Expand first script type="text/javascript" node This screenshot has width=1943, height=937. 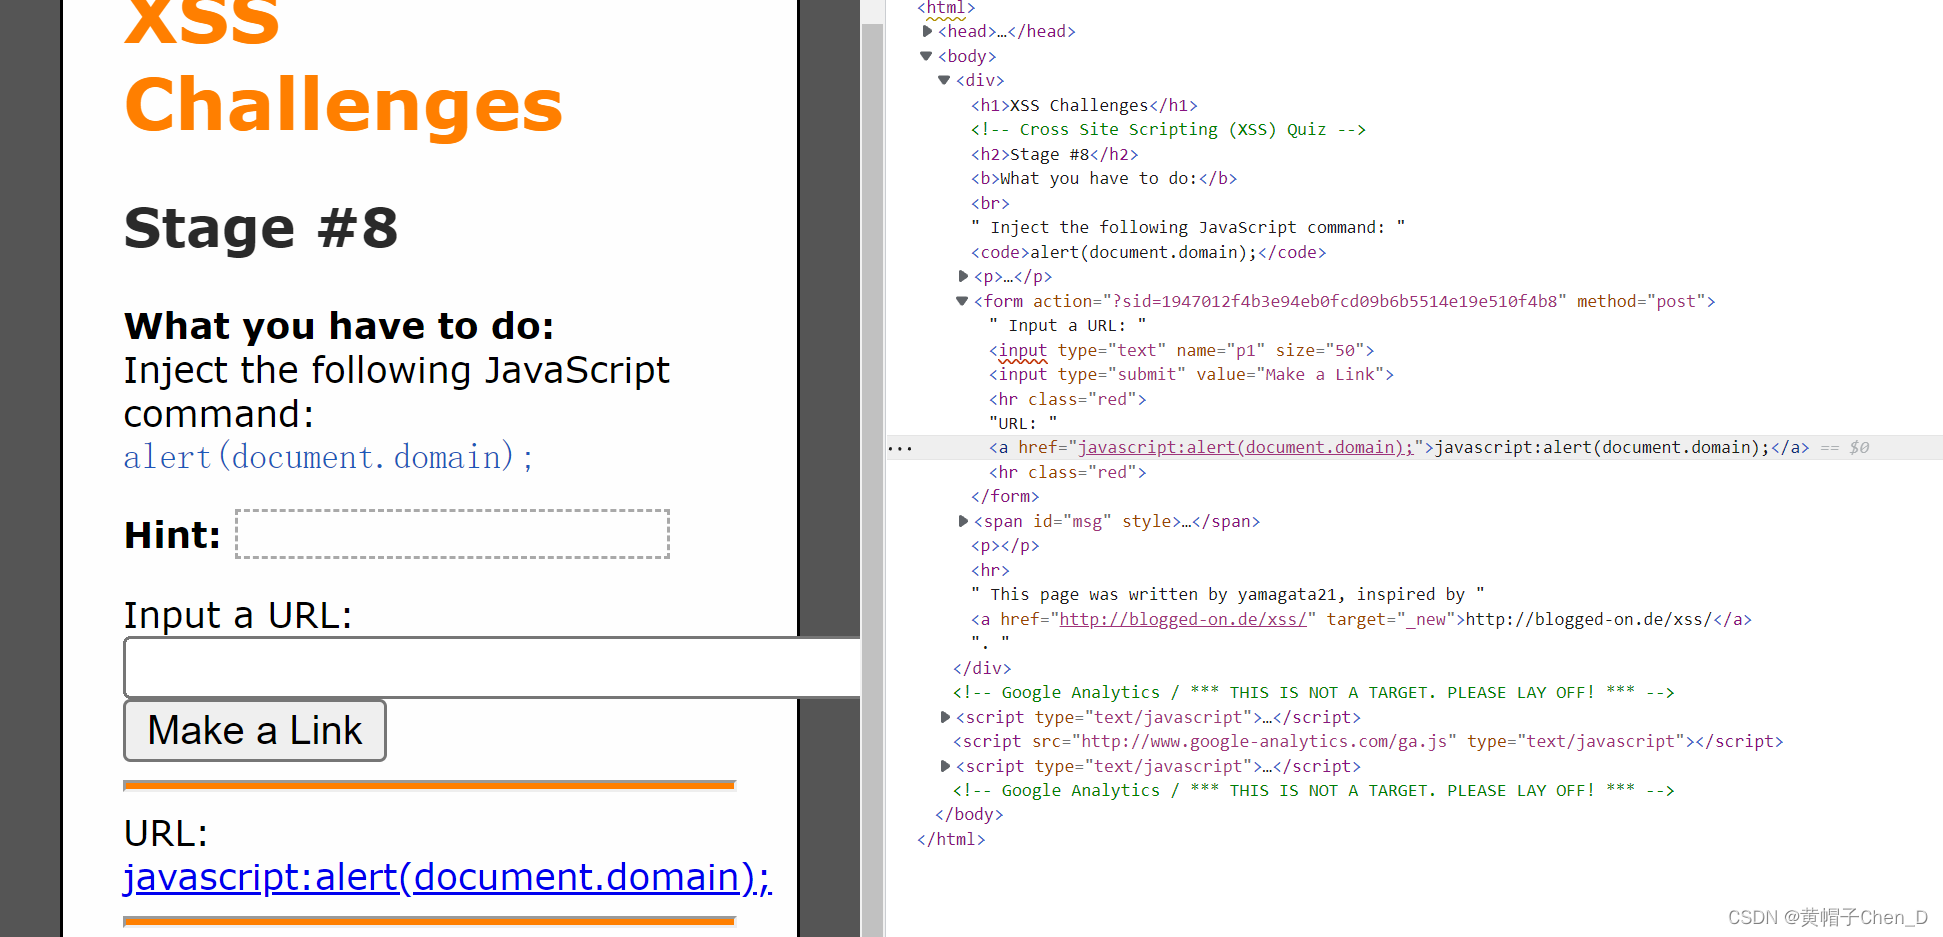pyautogui.click(x=946, y=717)
